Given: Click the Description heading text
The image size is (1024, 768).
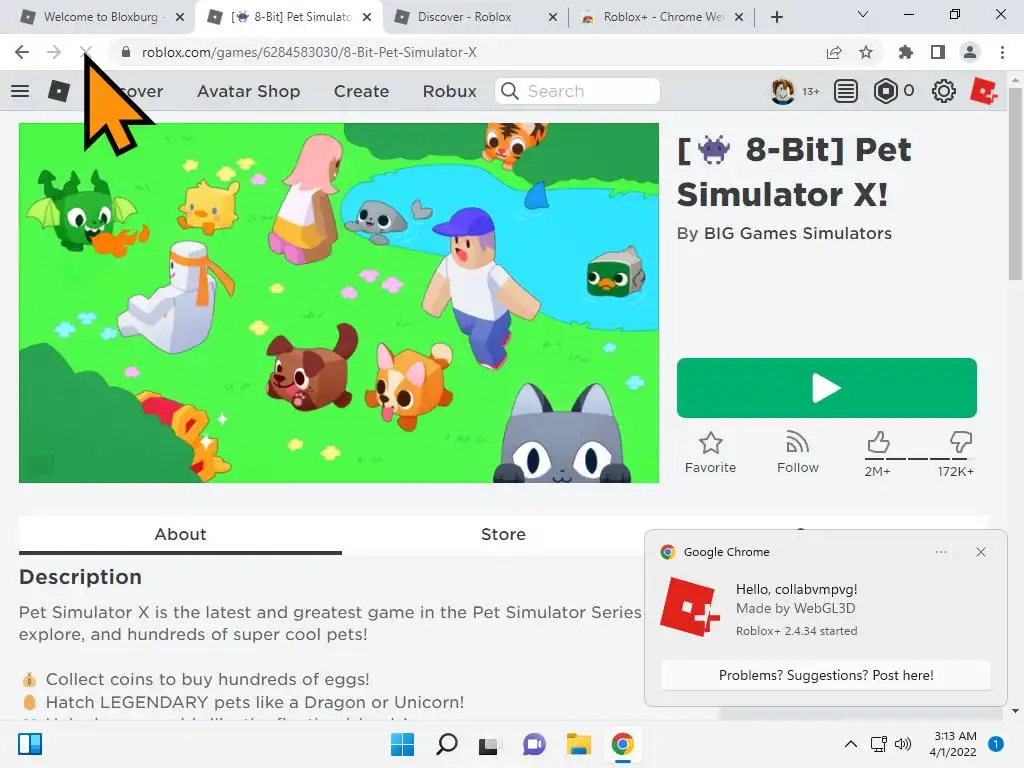Looking at the screenshot, I should (80, 577).
